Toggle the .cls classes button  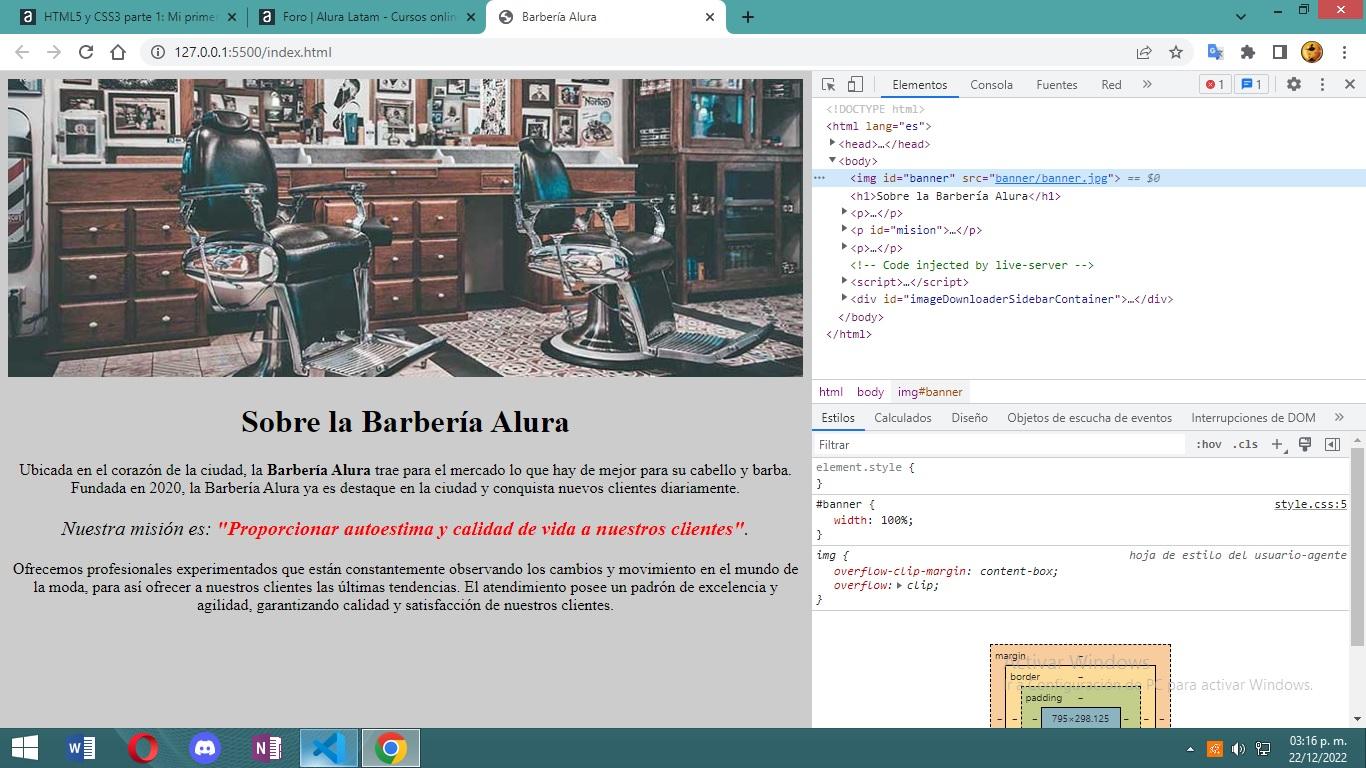[1245, 444]
